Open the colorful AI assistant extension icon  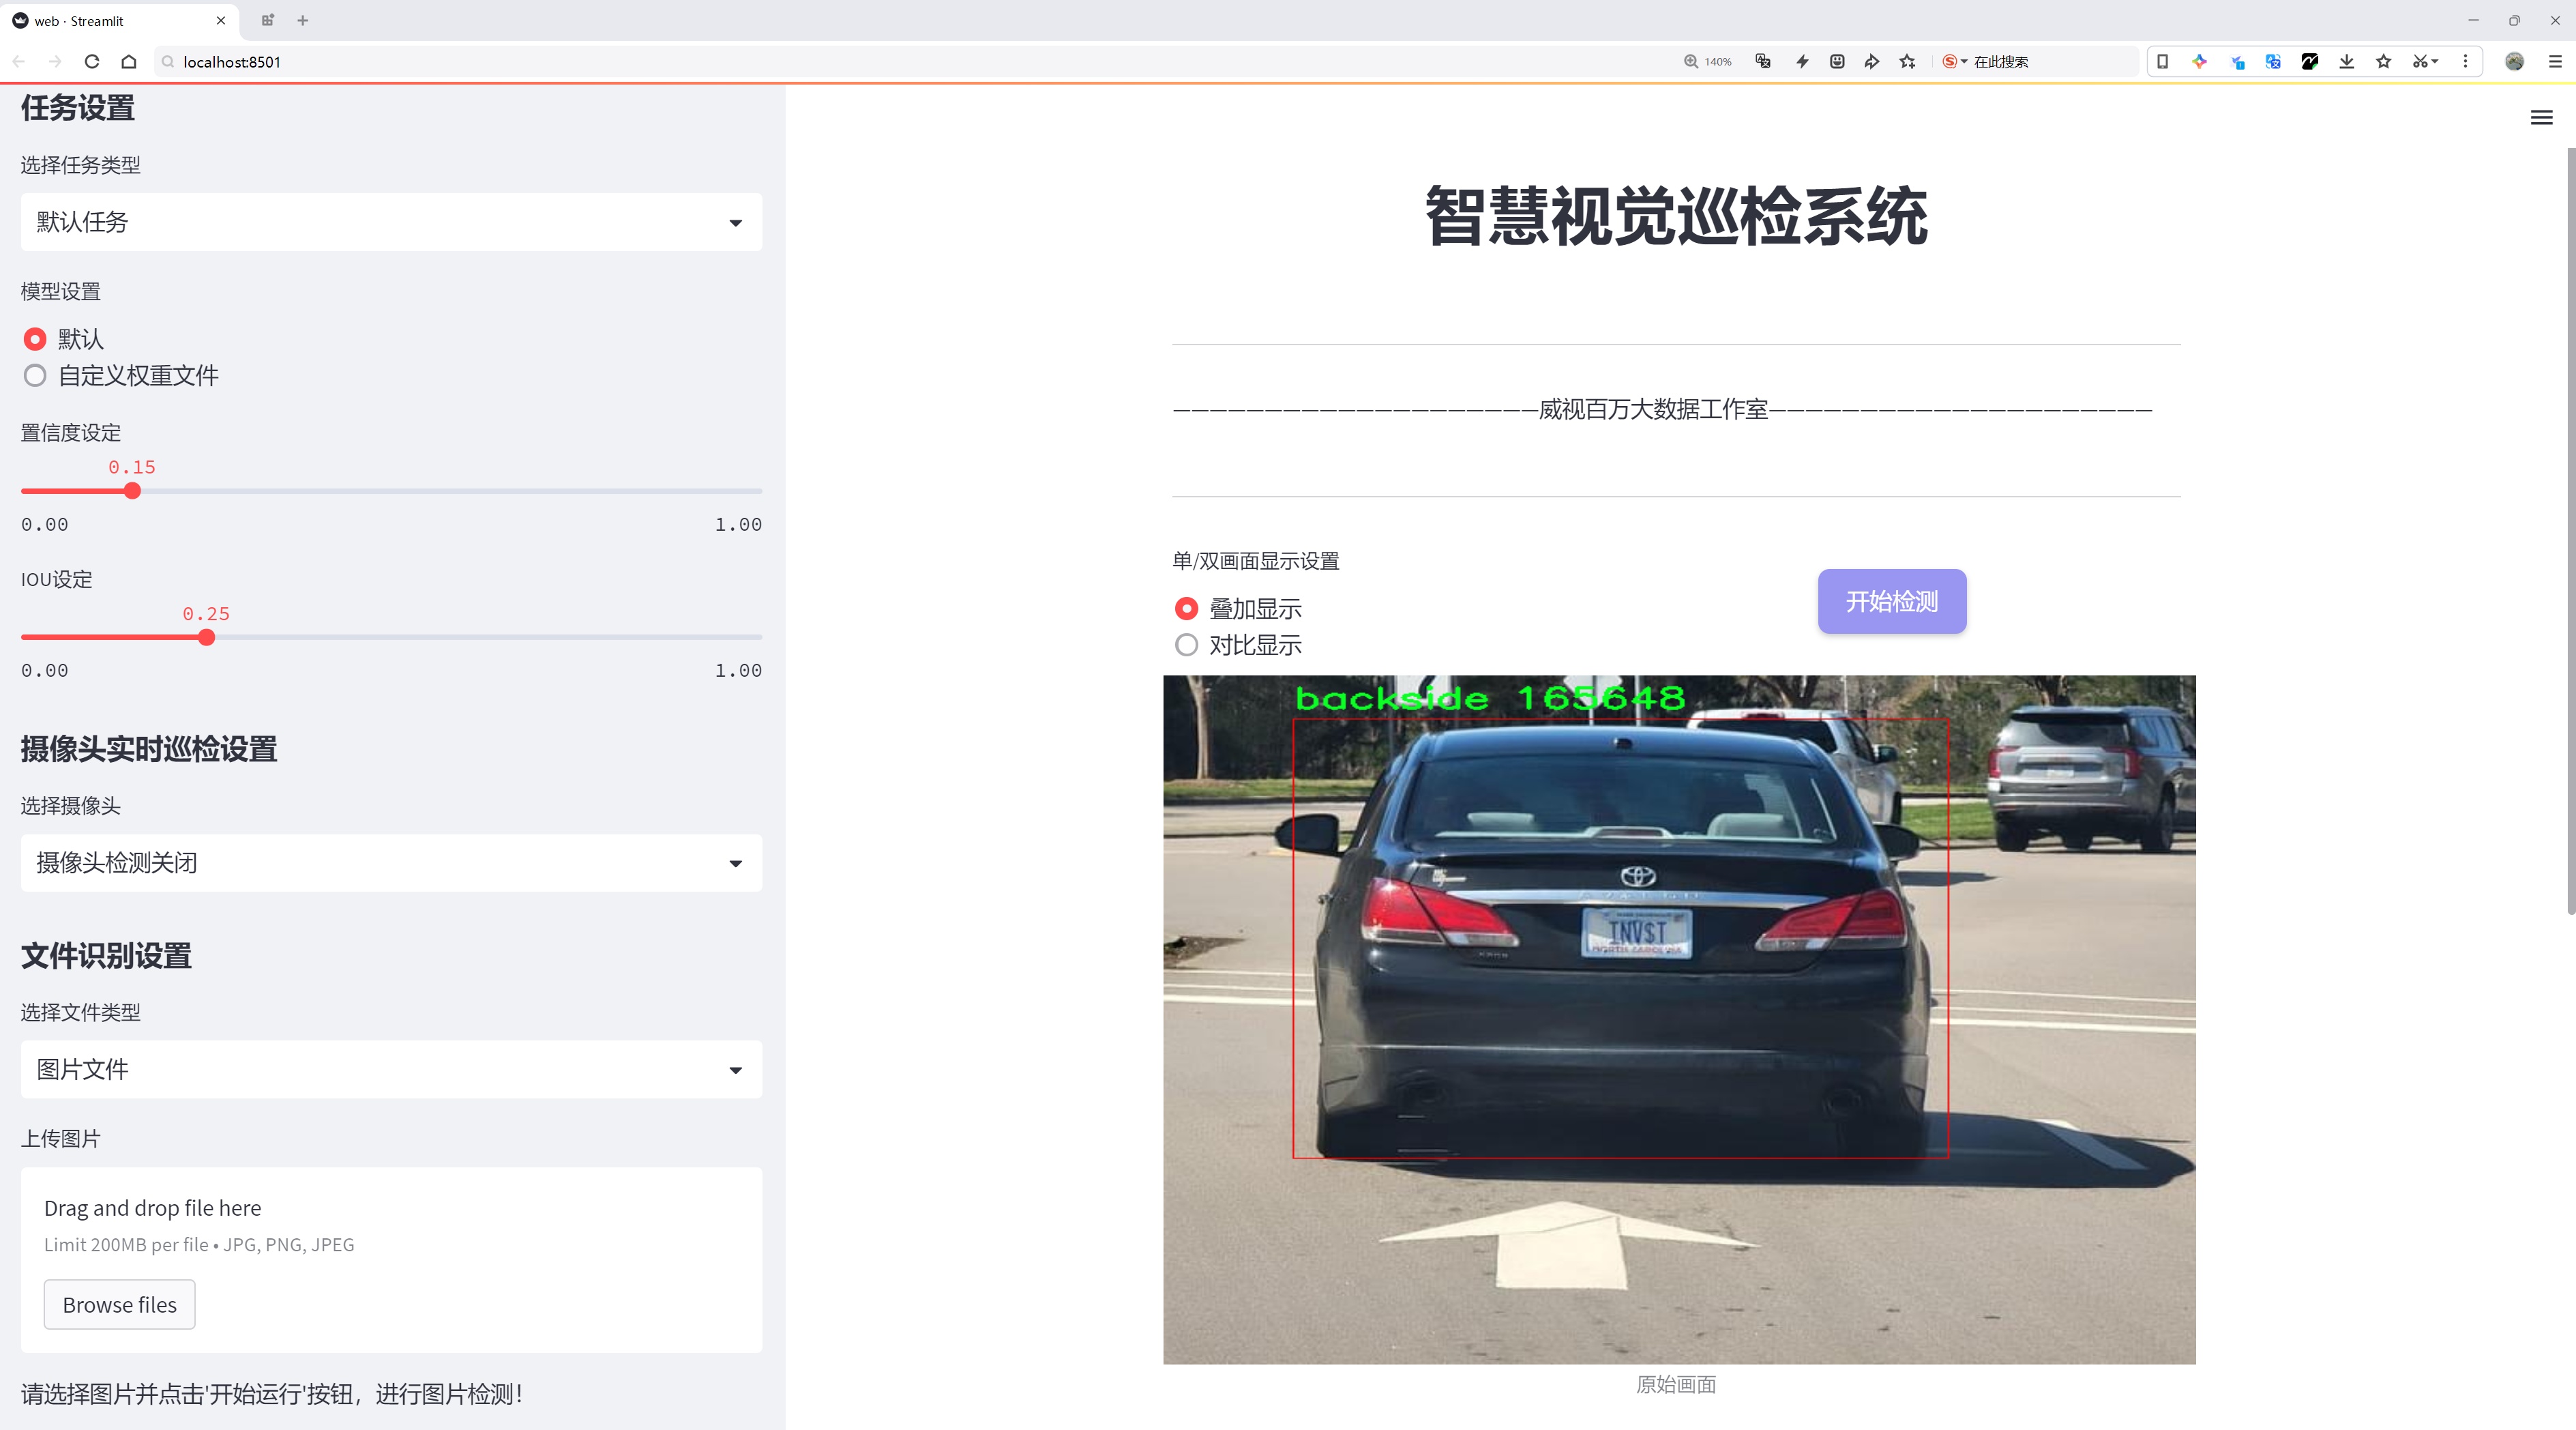[x=2199, y=62]
